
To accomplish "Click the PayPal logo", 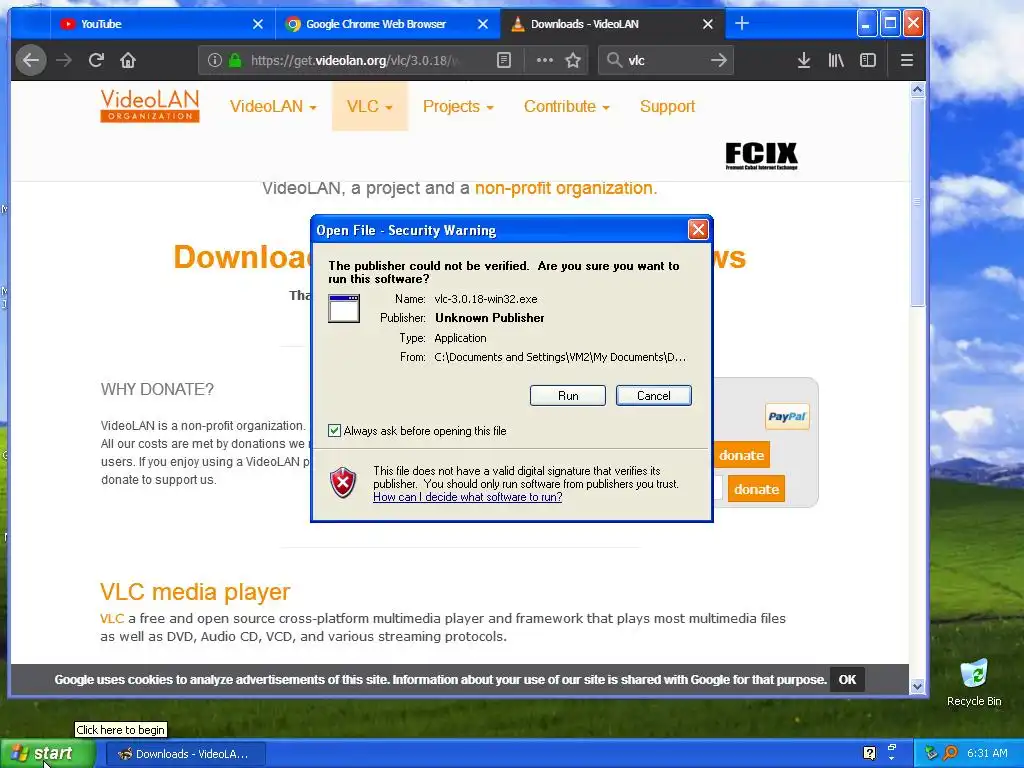I will 787,417.
